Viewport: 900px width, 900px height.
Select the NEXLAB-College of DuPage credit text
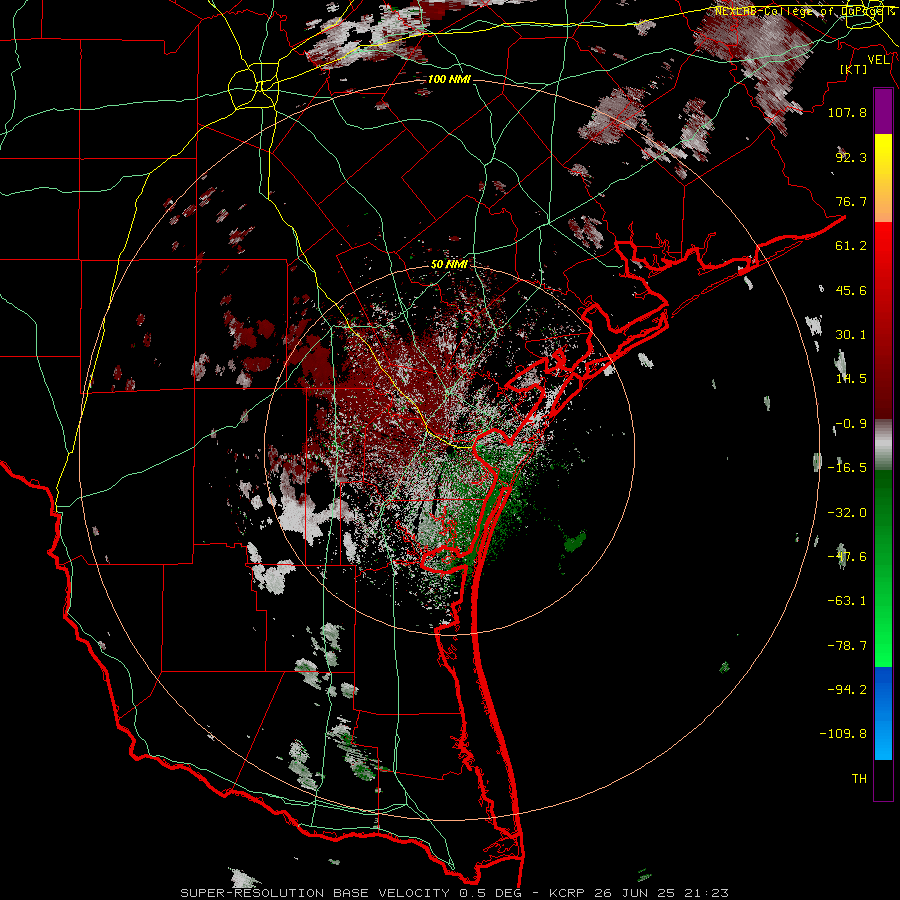pos(805,11)
